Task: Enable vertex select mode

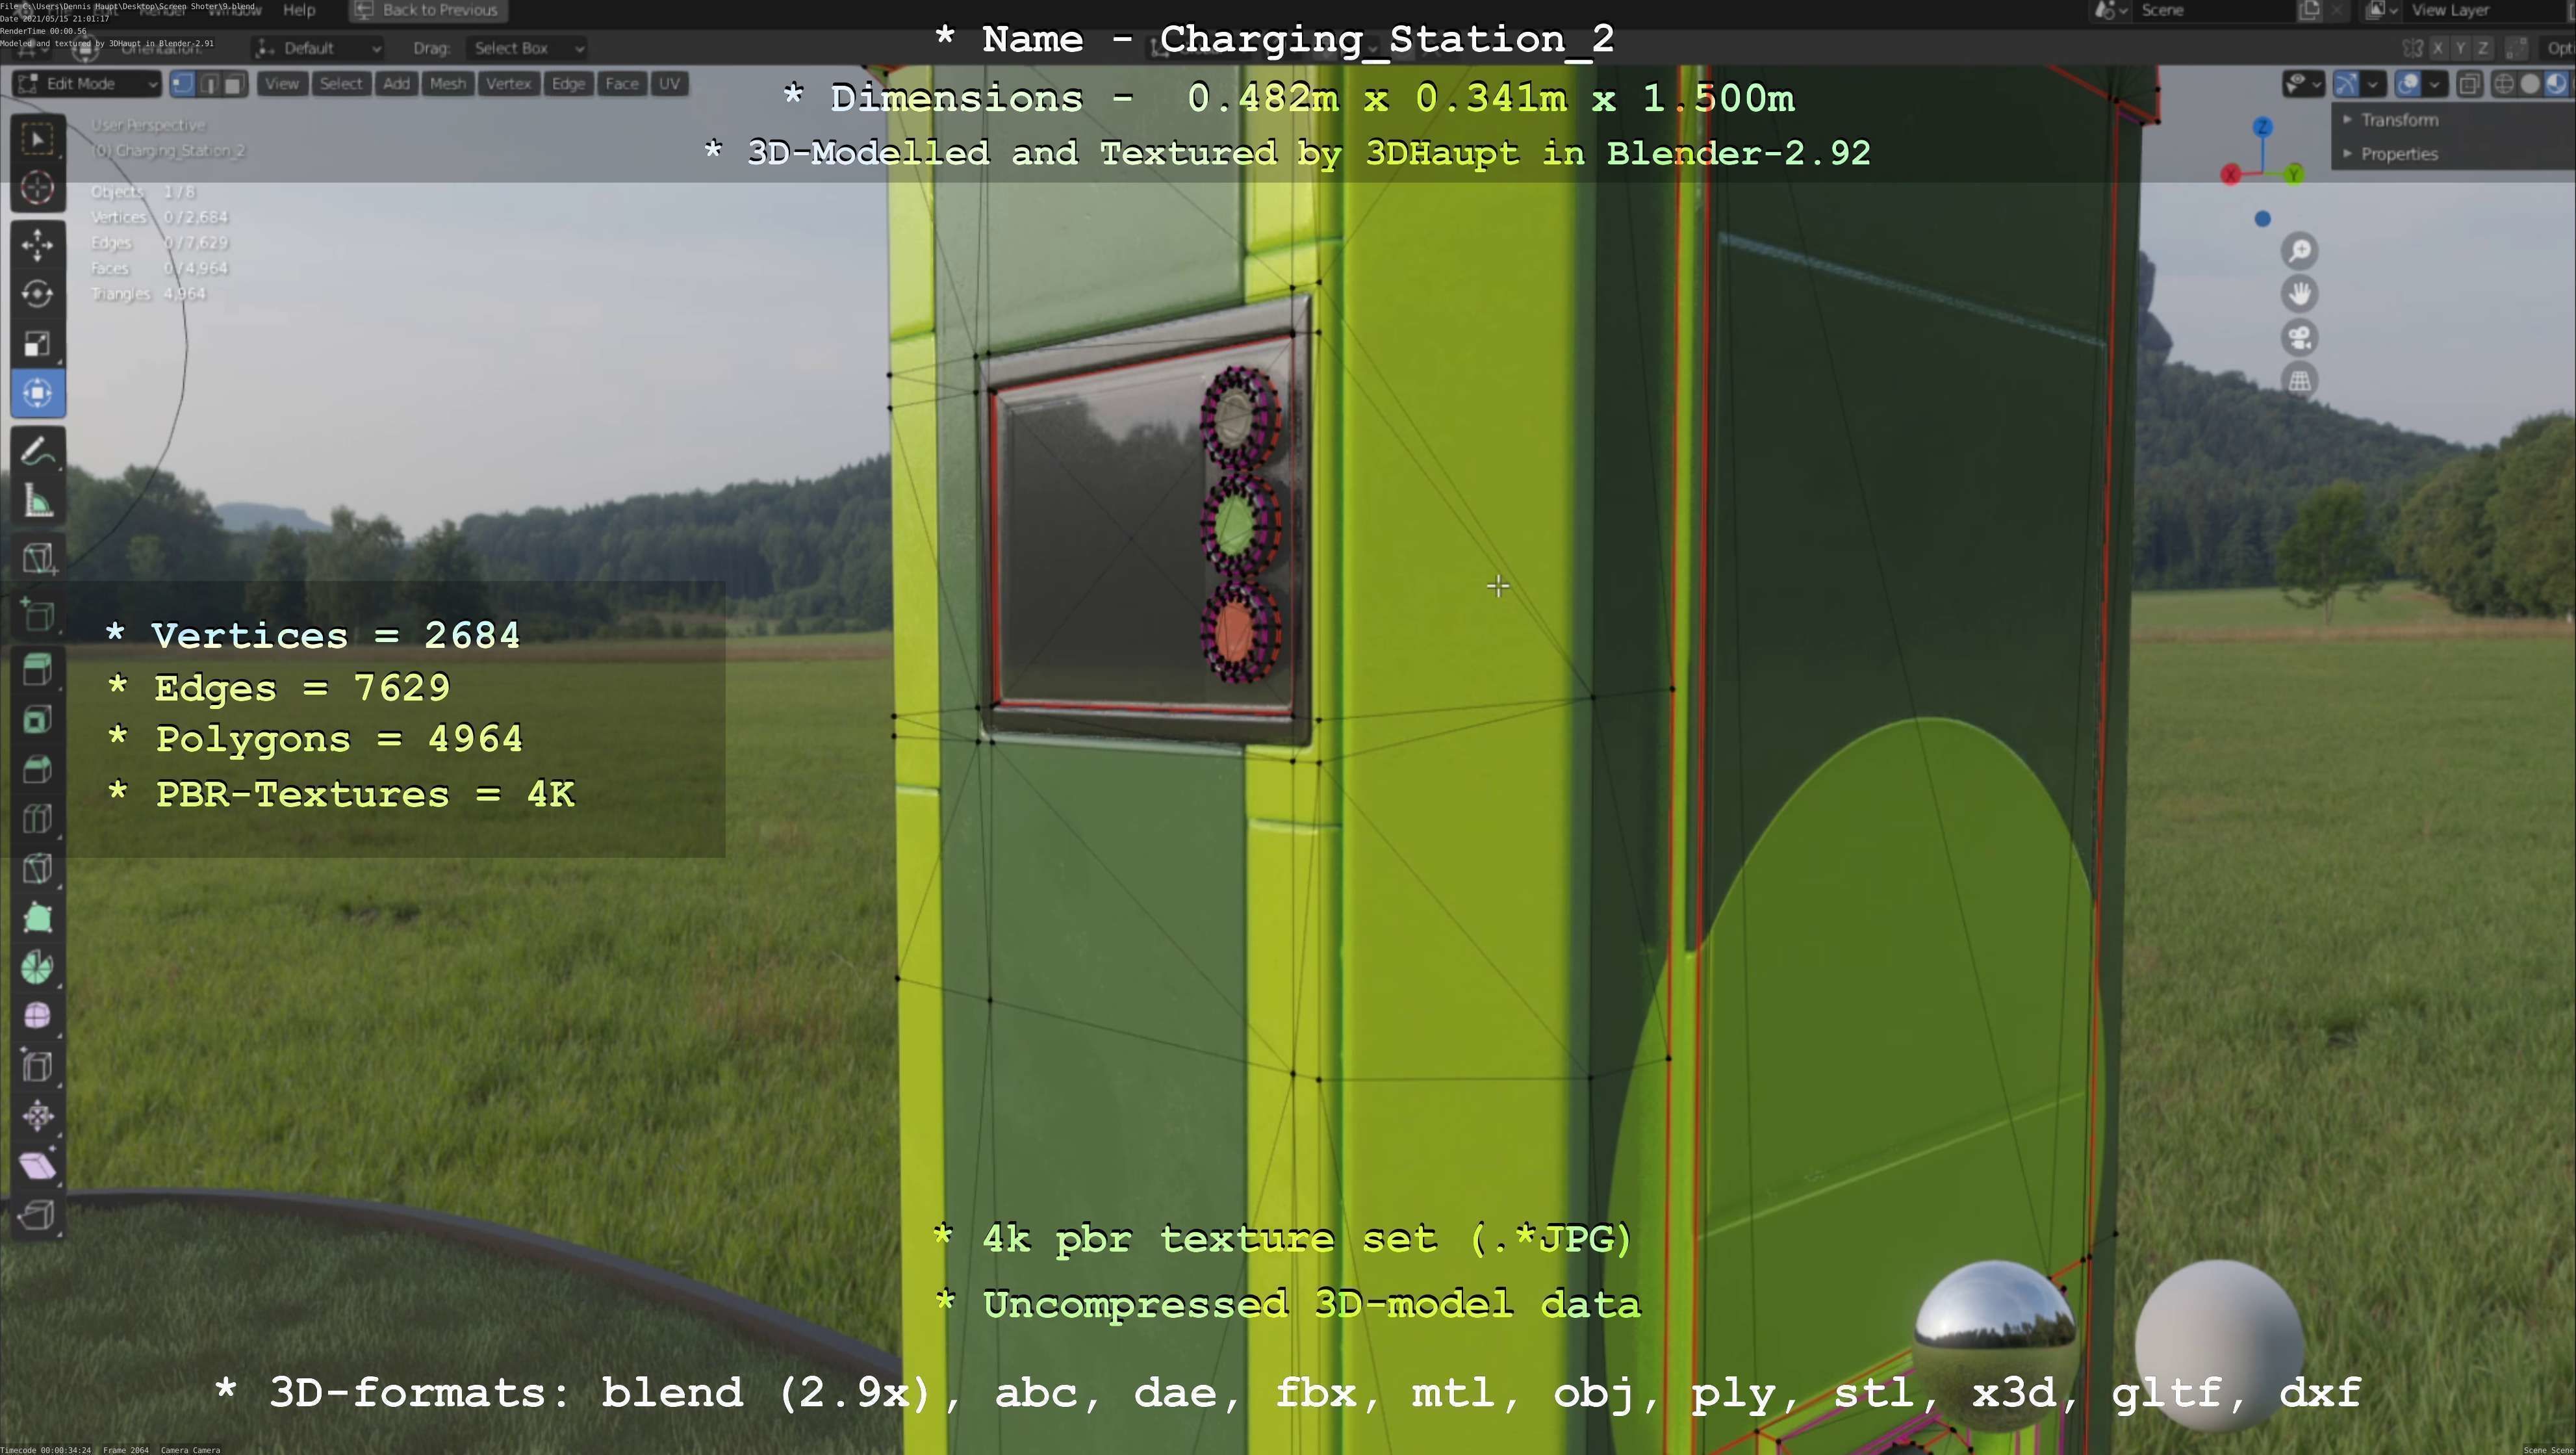Action: pyautogui.click(x=182, y=84)
